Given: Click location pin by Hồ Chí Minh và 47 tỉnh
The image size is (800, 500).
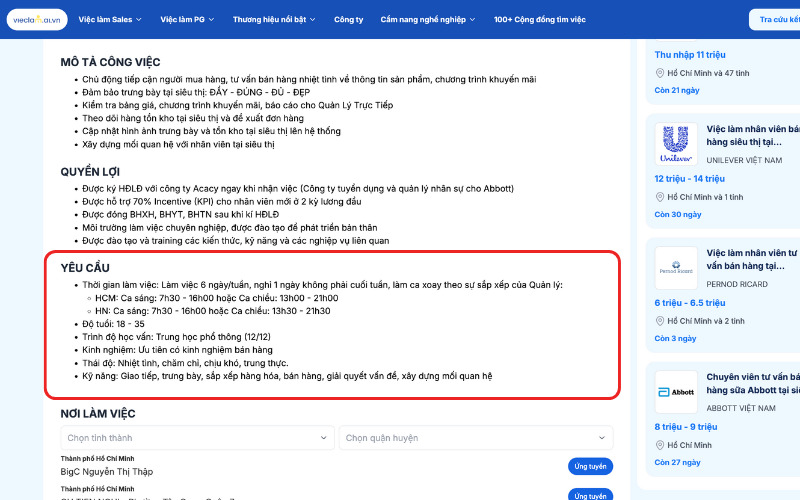Looking at the screenshot, I should [x=660, y=73].
